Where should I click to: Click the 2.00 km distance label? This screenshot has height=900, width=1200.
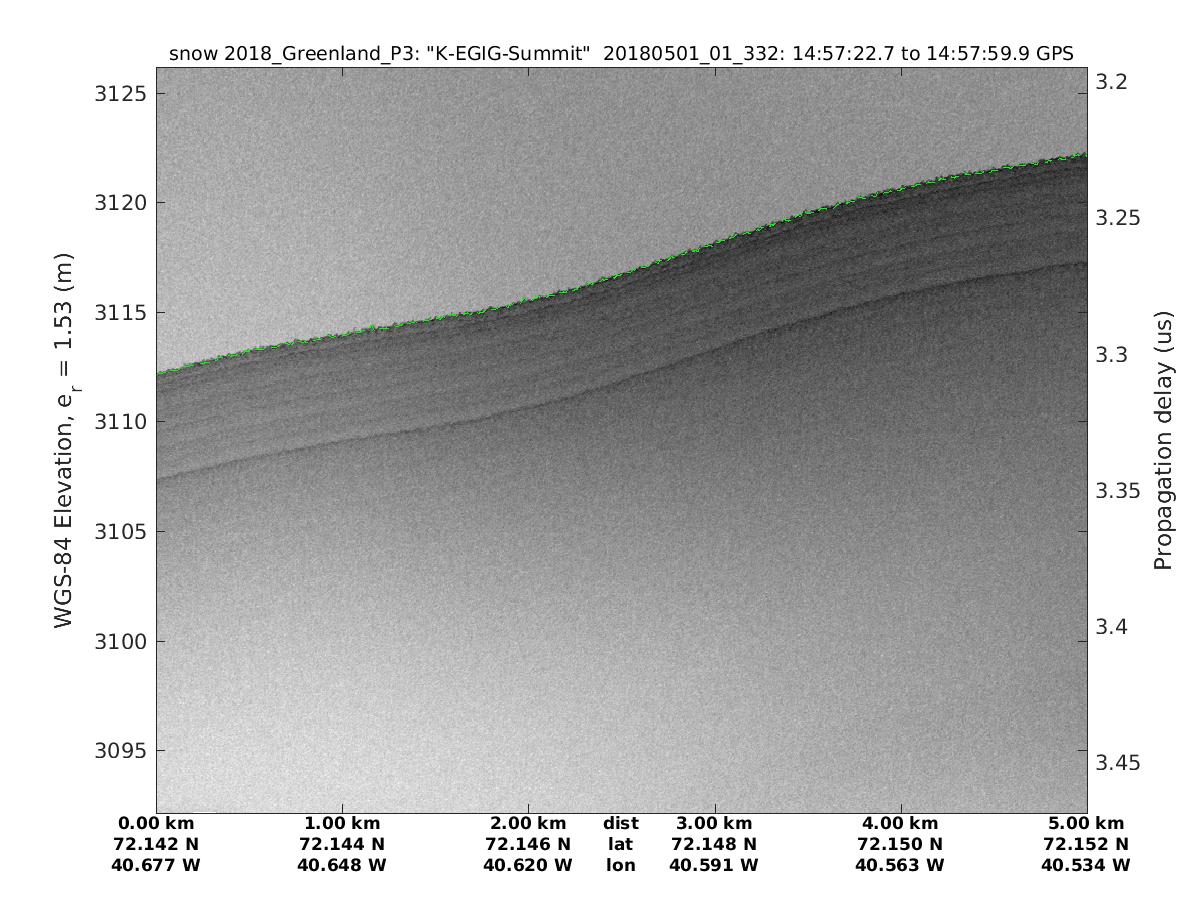[x=528, y=824]
